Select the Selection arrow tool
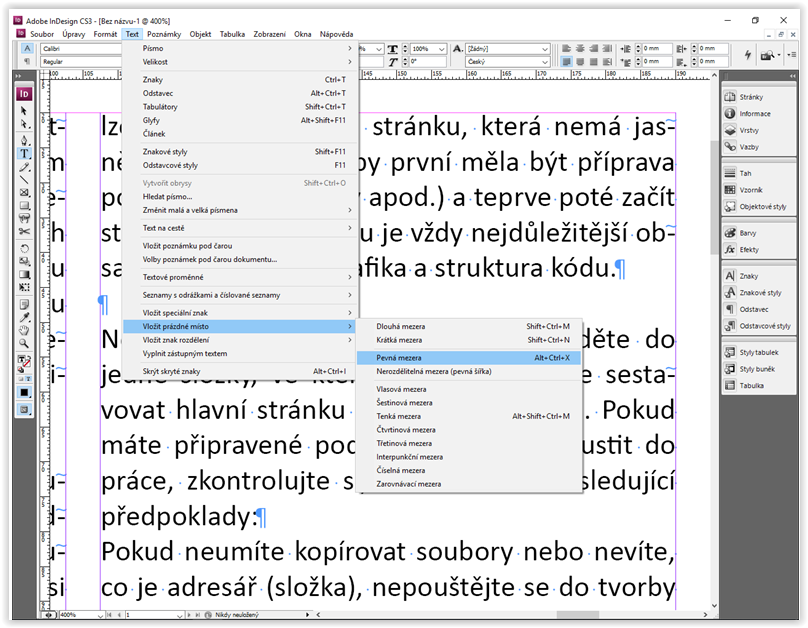808x628 pixels. [24, 111]
